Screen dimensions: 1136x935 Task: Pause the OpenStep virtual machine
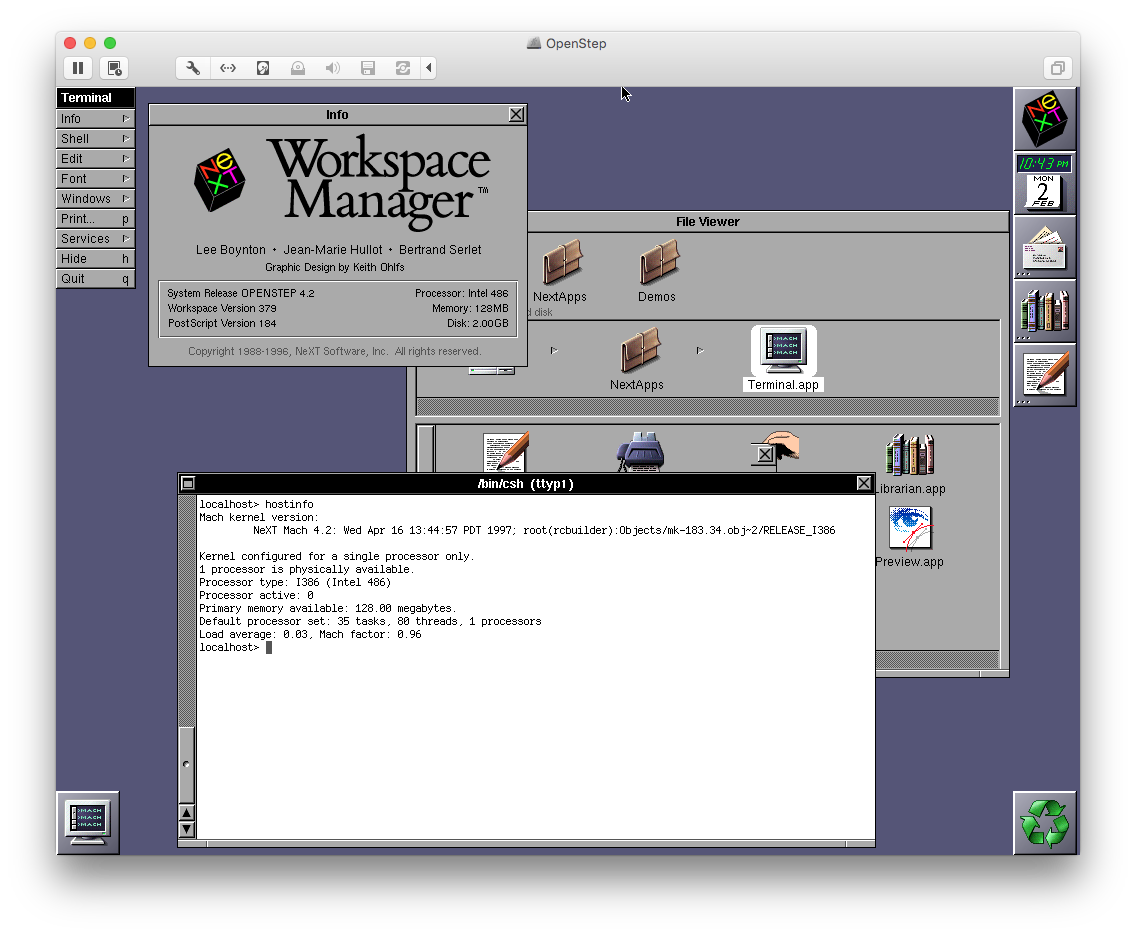coord(78,68)
